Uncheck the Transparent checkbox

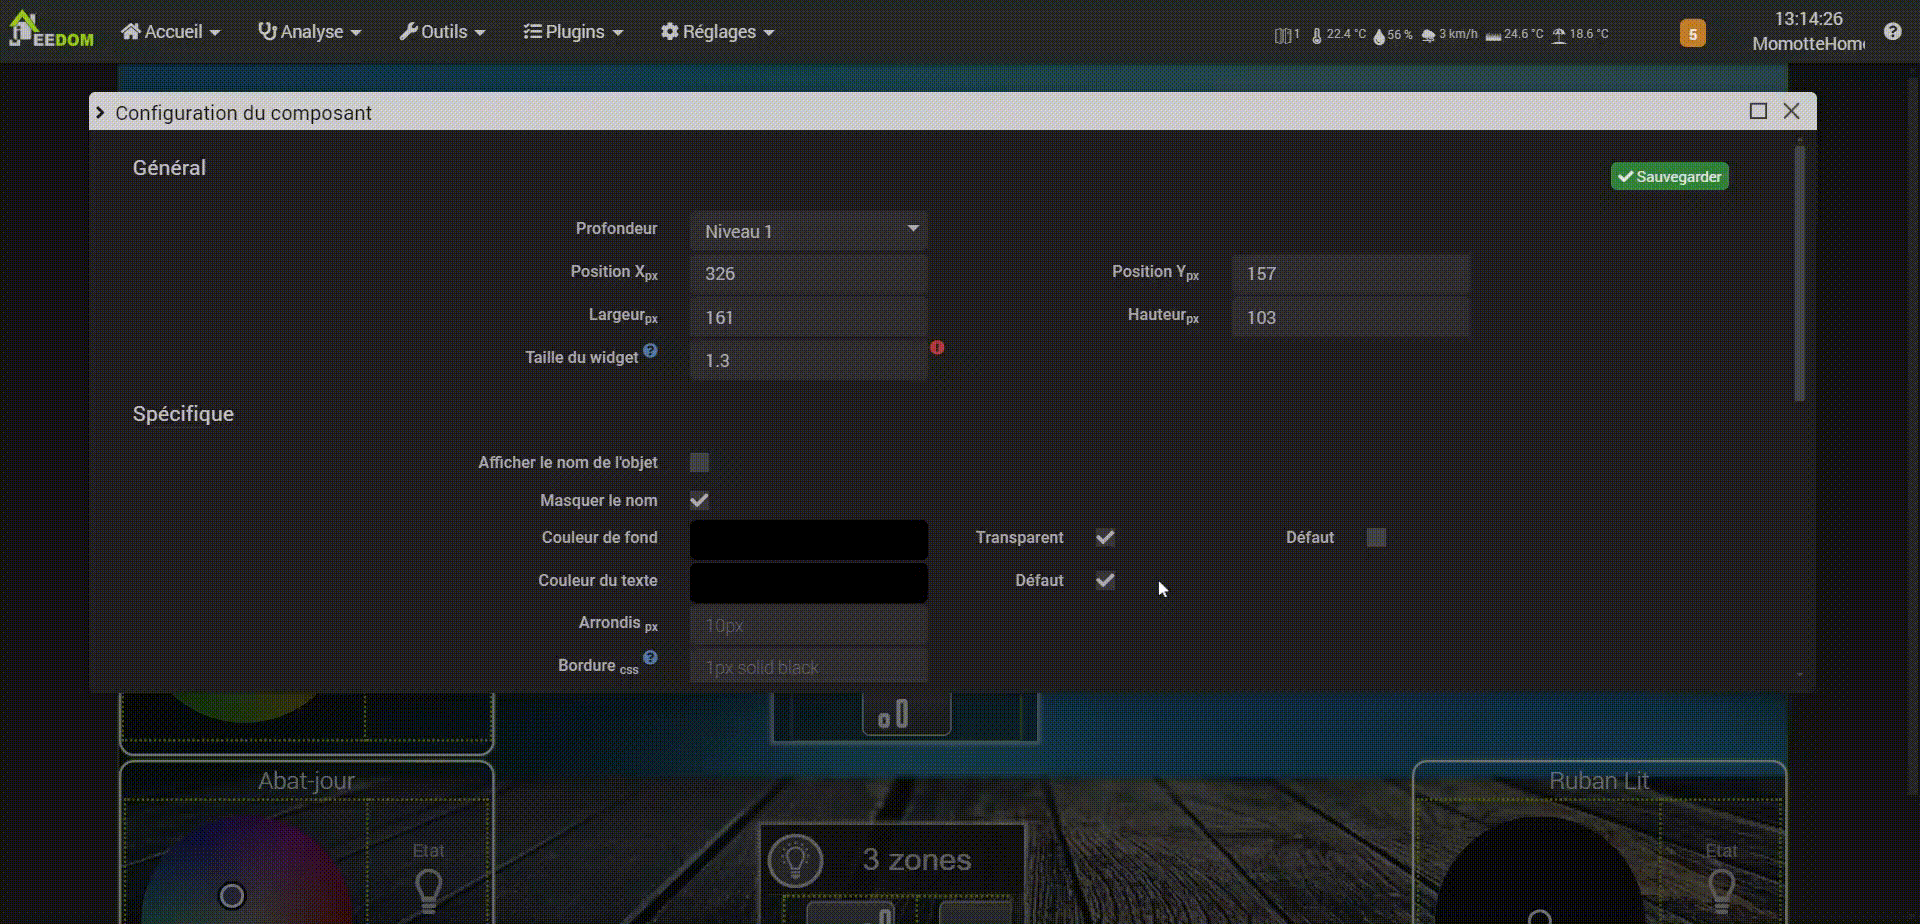point(1105,538)
